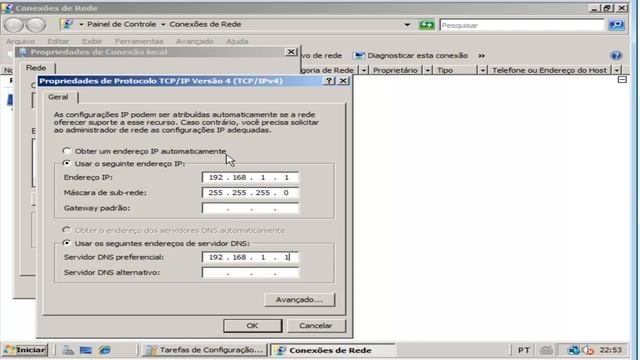Click Telefone ou Endereço do Host column header
Image resolution: width=640 pixels, height=360 pixels.
[549, 70]
